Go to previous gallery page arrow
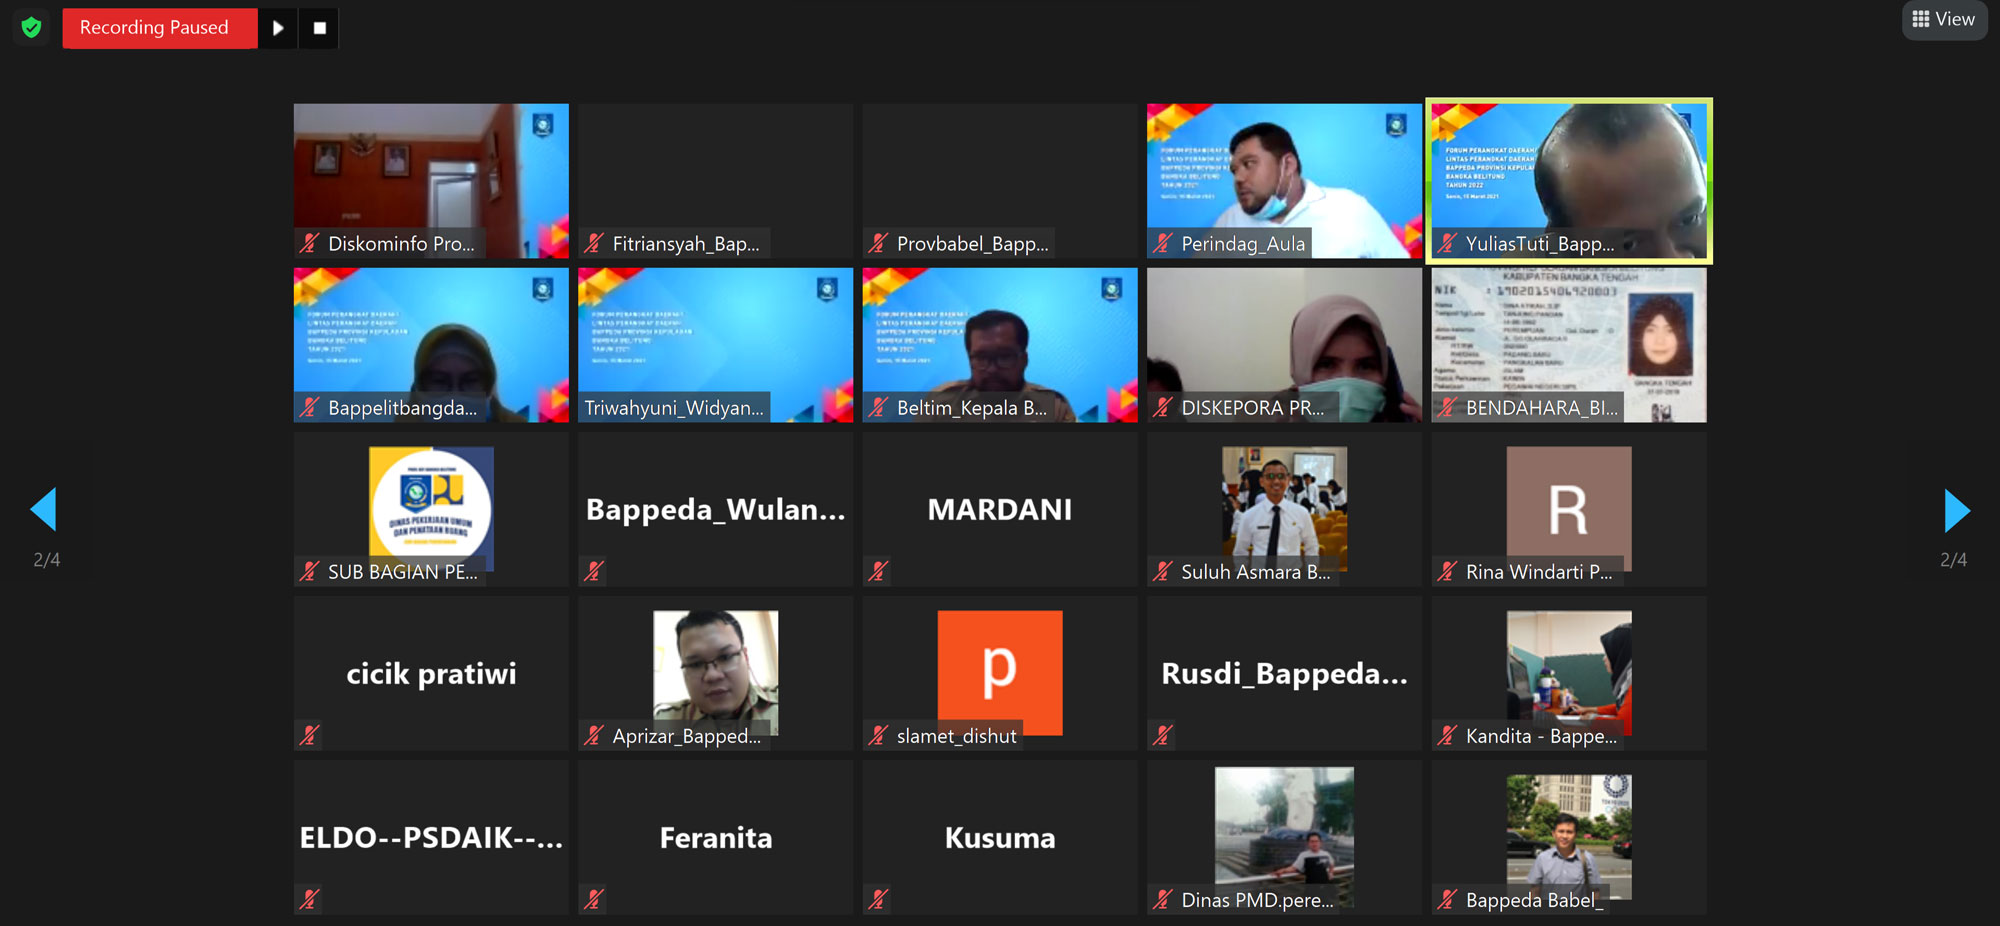 pos(44,510)
